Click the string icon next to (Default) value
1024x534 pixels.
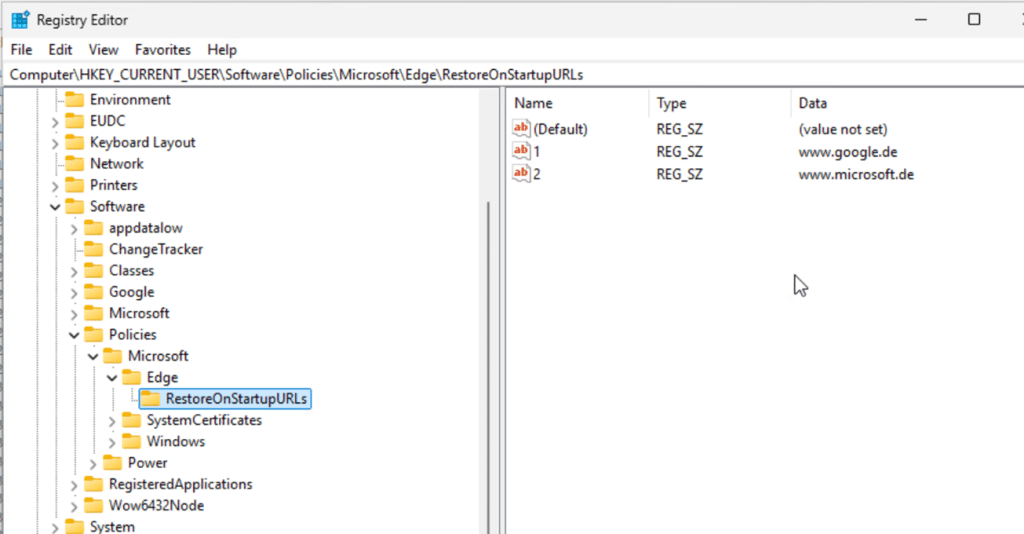[520, 129]
